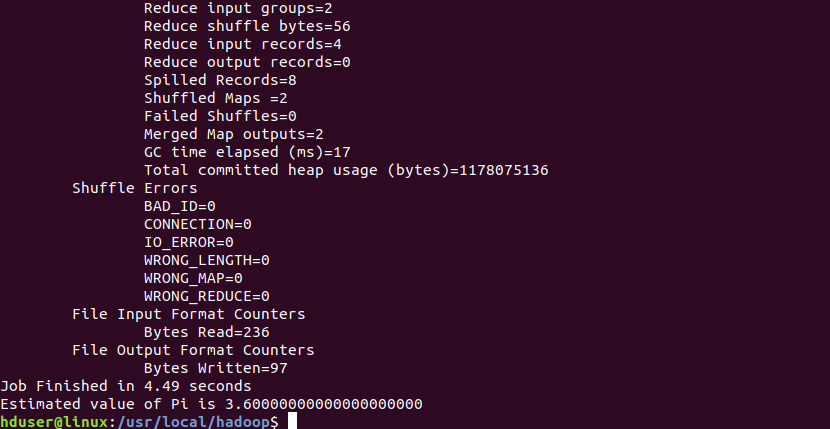Click the Estimated value of Pi line
The height and width of the screenshot is (429, 830).
[x=211, y=404]
